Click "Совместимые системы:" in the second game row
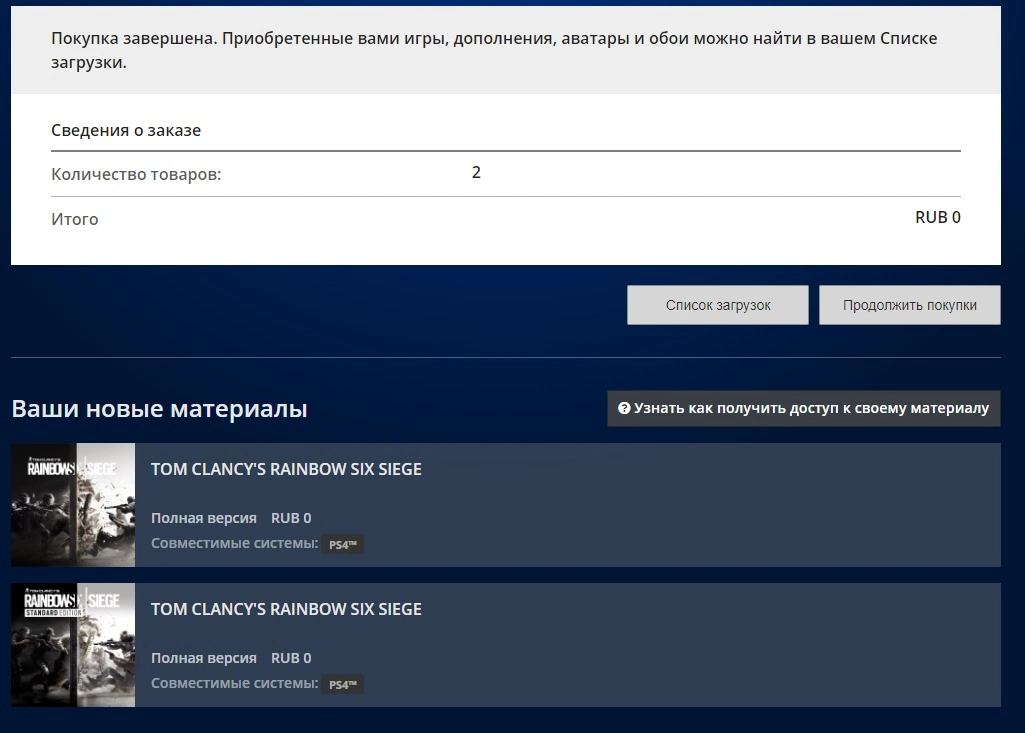The height and width of the screenshot is (733, 1025). pyautogui.click(x=235, y=683)
